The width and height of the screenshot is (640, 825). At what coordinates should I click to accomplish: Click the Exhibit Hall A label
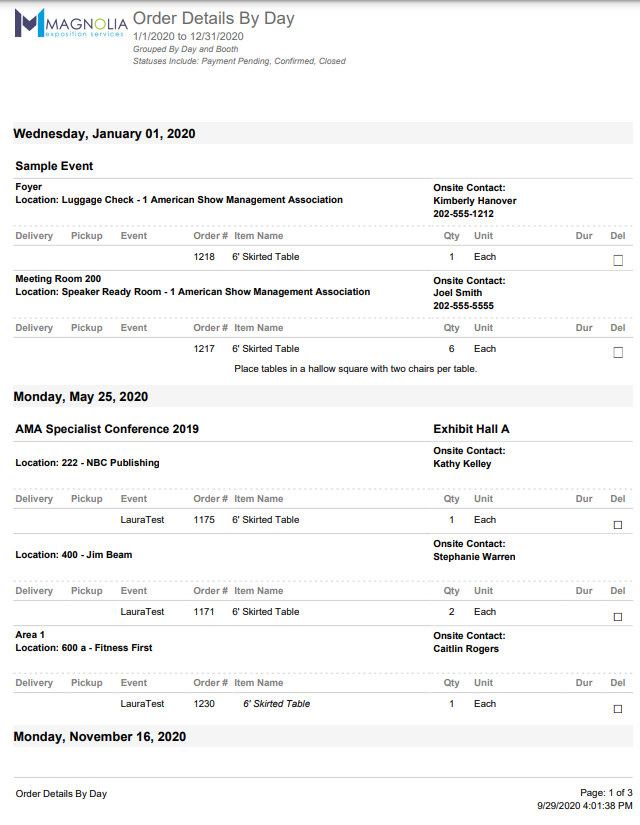[471, 429]
